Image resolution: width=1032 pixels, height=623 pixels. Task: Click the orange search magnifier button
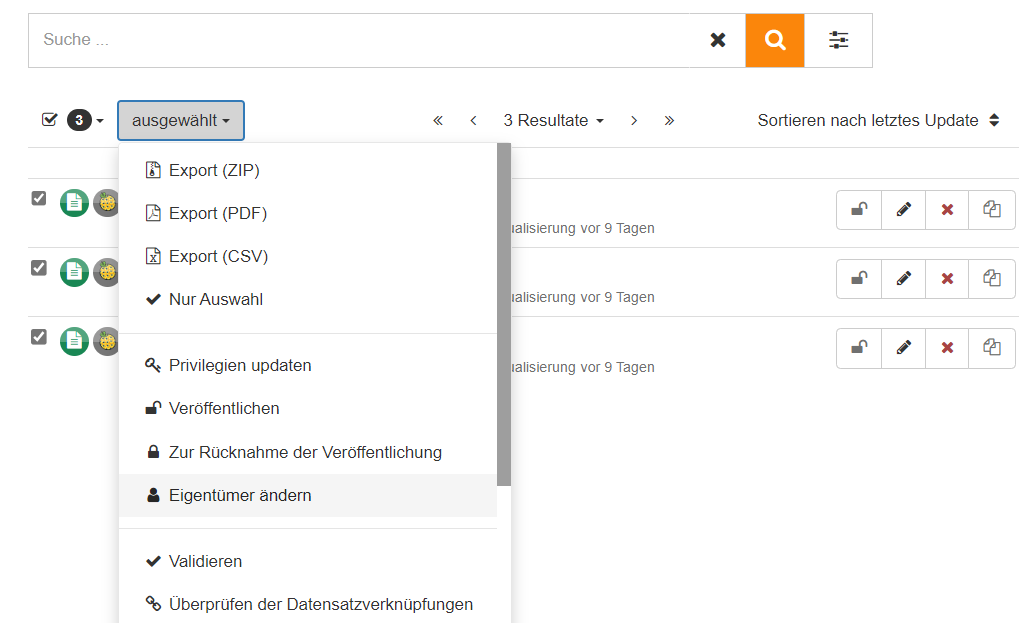pos(774,40)
